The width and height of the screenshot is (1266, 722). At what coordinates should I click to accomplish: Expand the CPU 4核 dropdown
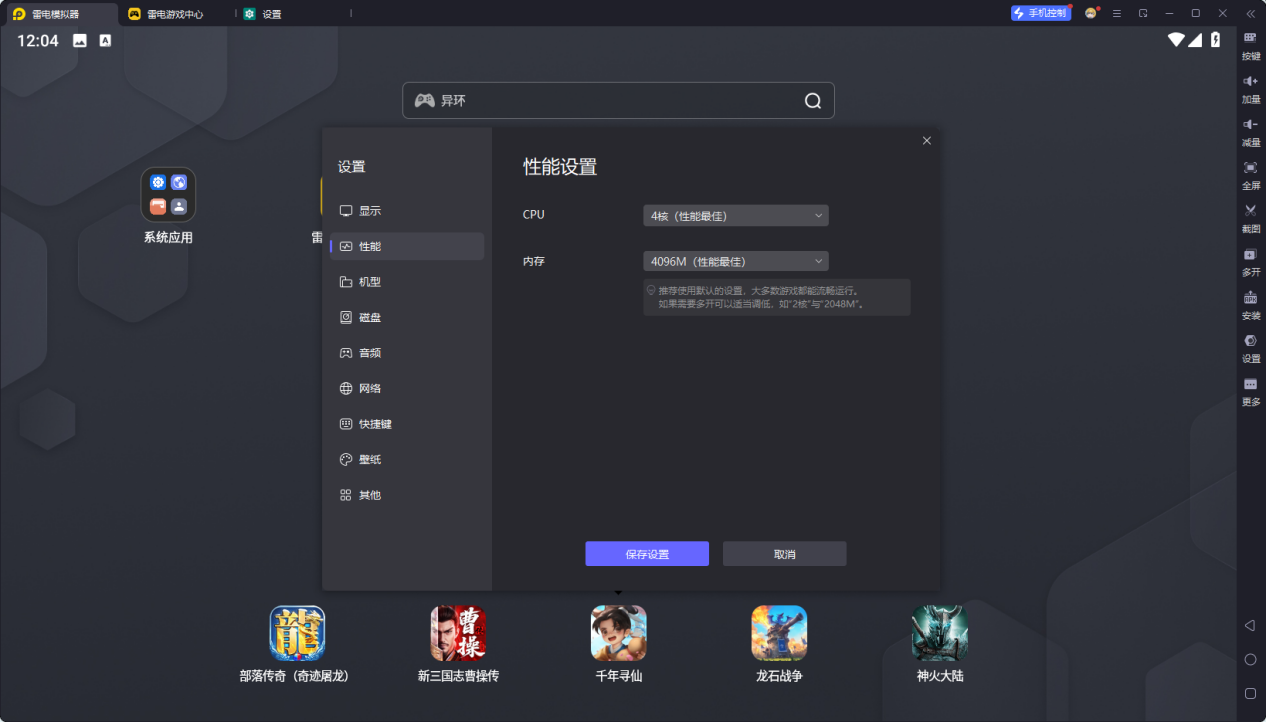[736, 215]
